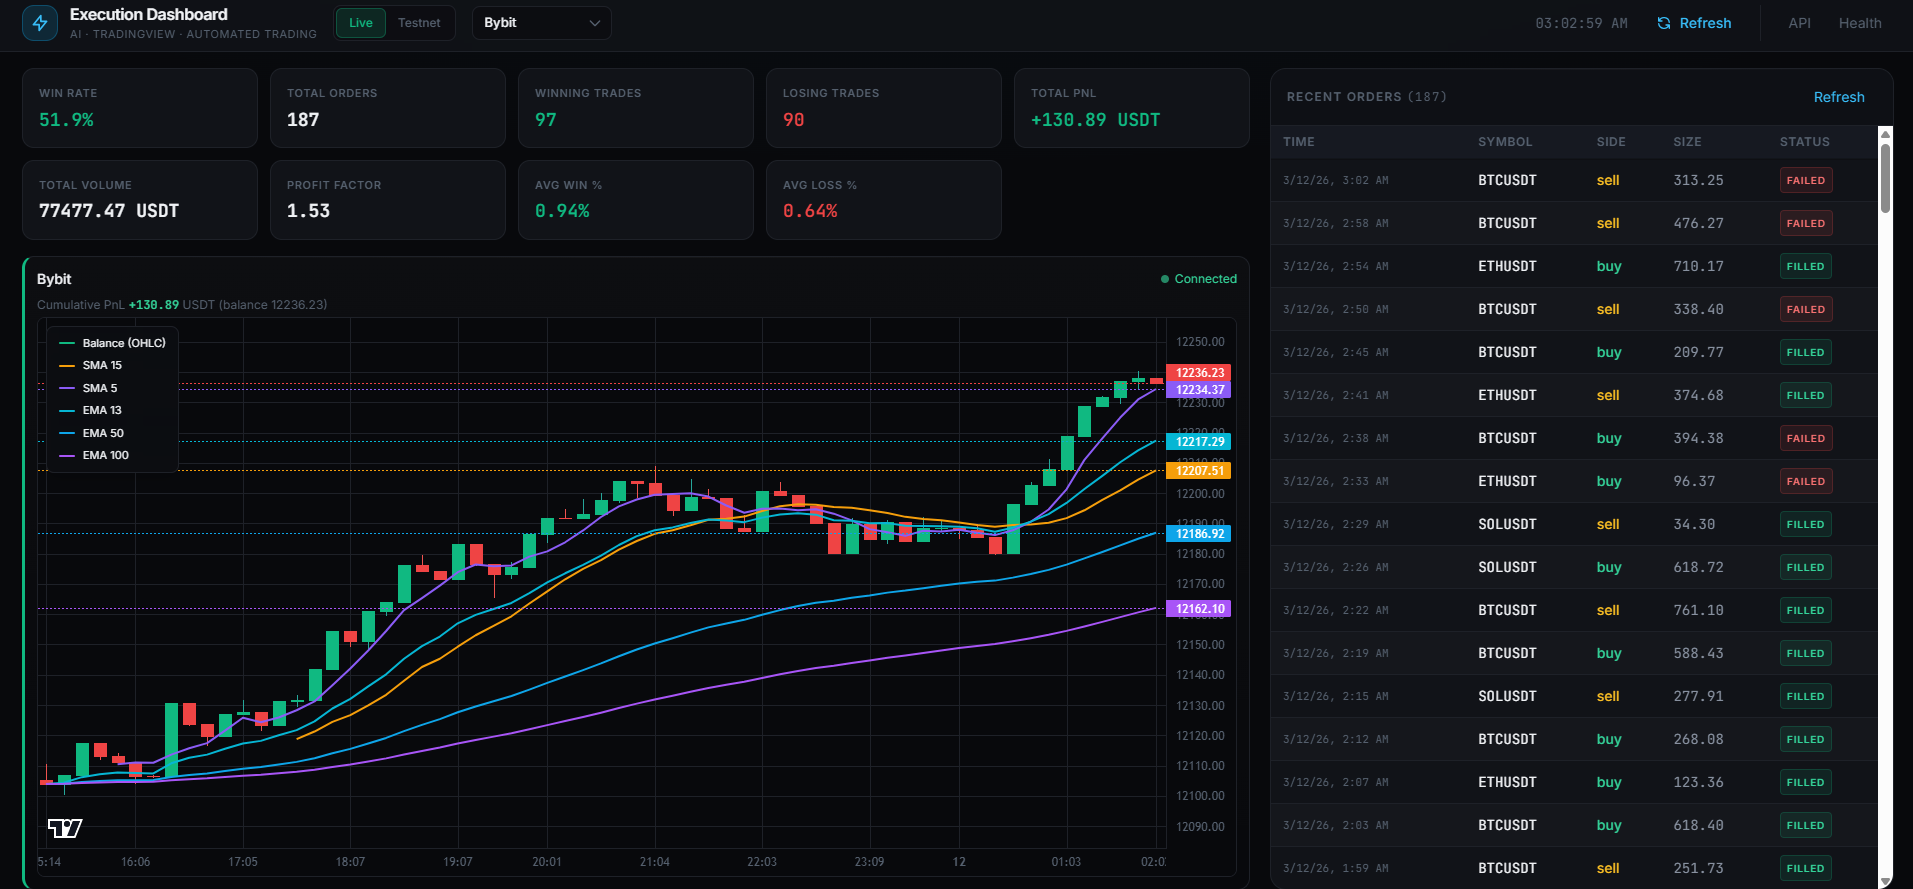Screen dimensions: 1913x889
Task: Click the EMA 100 purple legend swatch
Action: coord(67,455)
